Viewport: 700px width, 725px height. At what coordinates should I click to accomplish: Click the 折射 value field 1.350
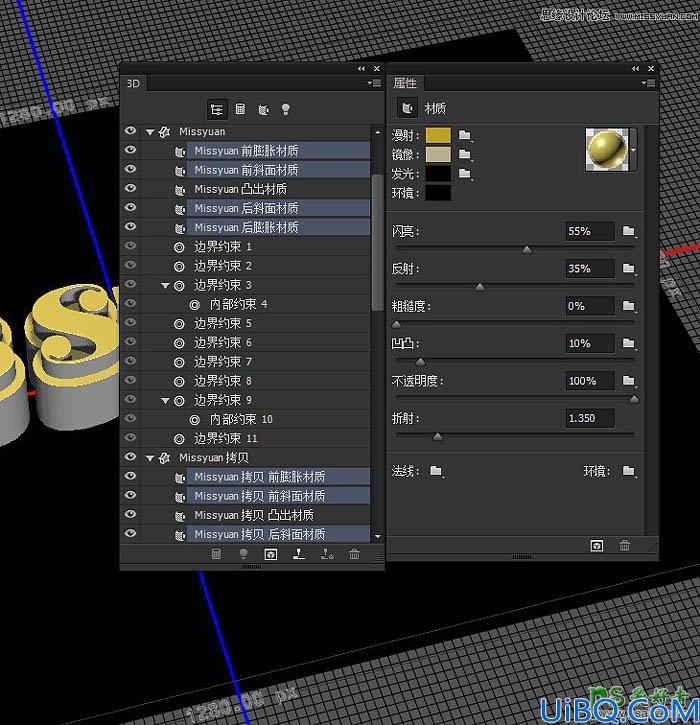(x=590, y=418)
